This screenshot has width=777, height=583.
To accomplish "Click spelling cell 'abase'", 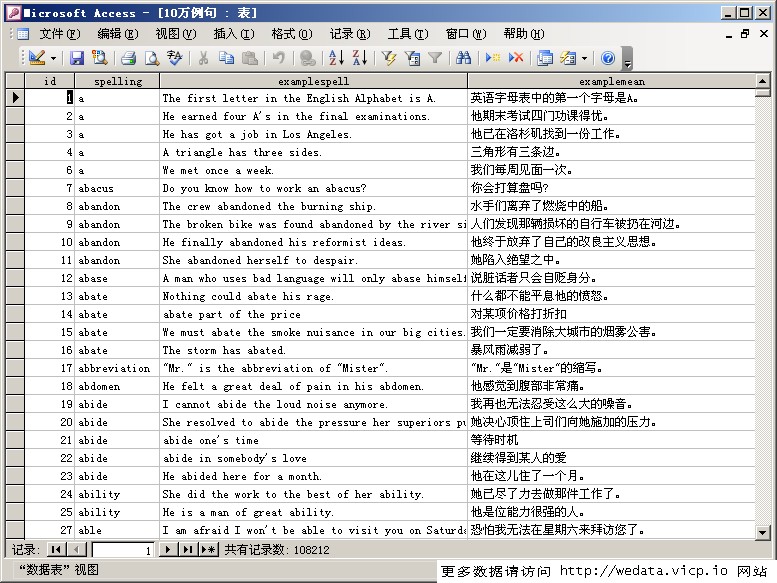I will tap(117, 278).
